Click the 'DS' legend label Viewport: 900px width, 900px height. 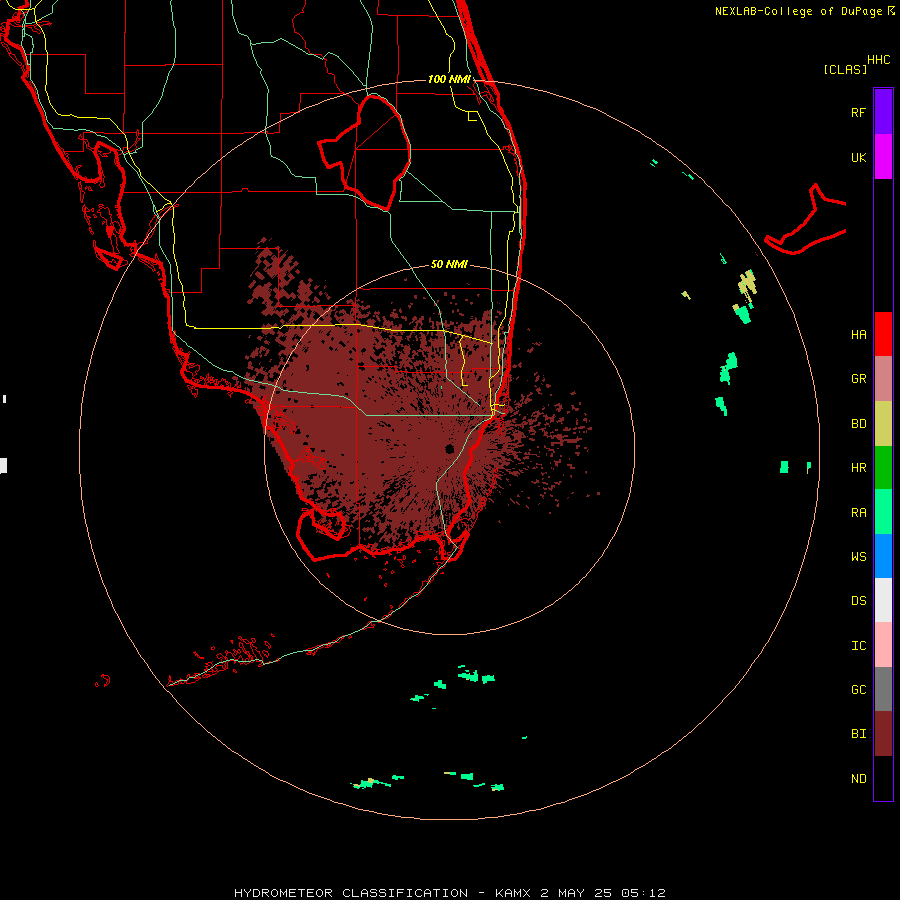(858, 601)
